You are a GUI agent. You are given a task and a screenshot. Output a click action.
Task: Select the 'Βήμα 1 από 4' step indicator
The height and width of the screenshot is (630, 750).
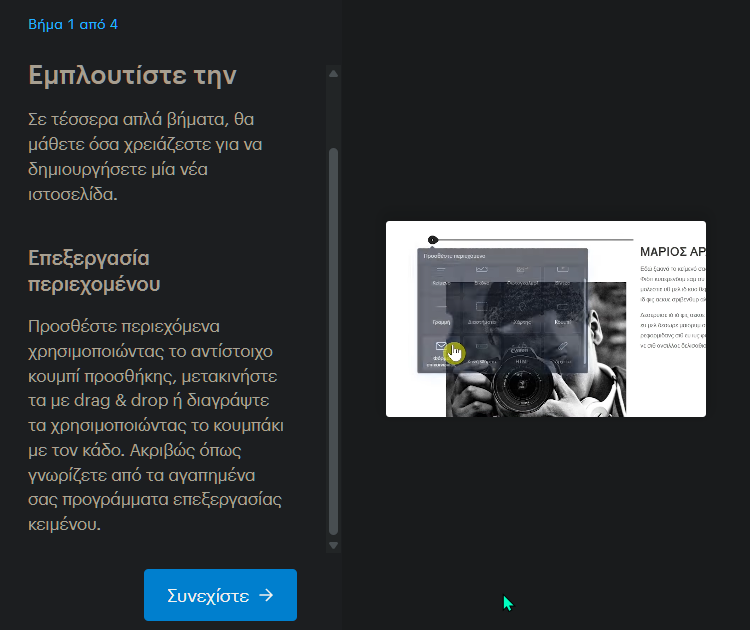[73, 24]
